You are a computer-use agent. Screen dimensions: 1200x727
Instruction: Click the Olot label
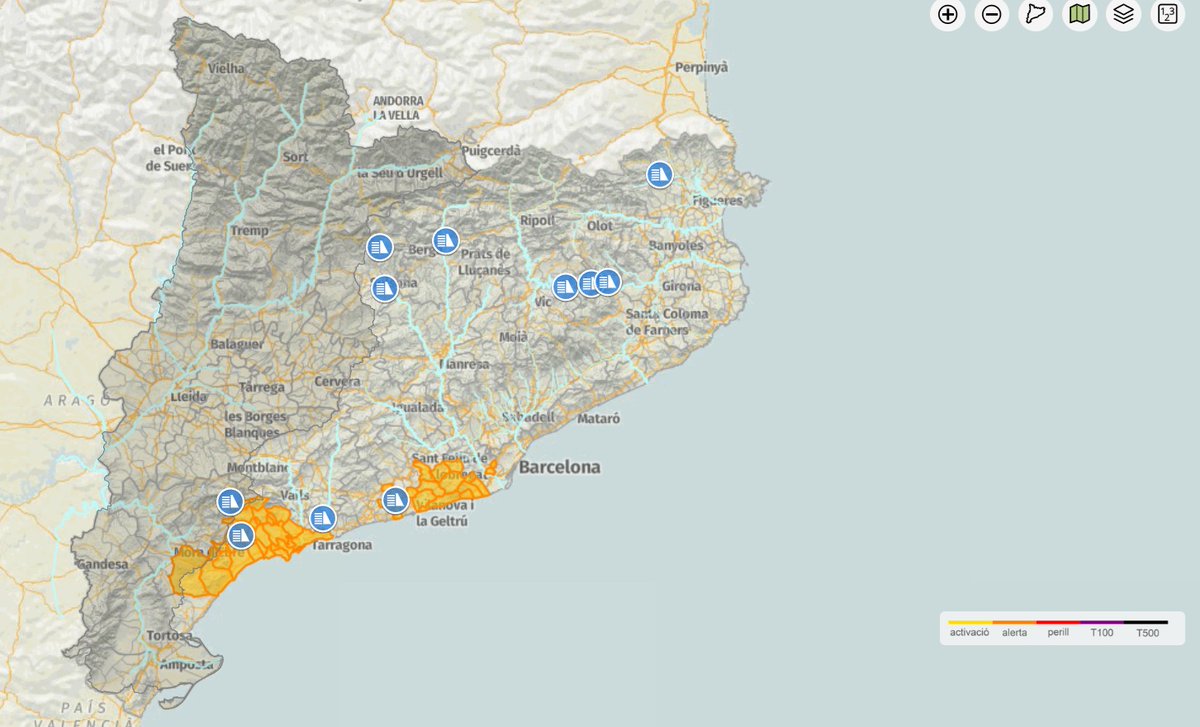pos(600,226)
